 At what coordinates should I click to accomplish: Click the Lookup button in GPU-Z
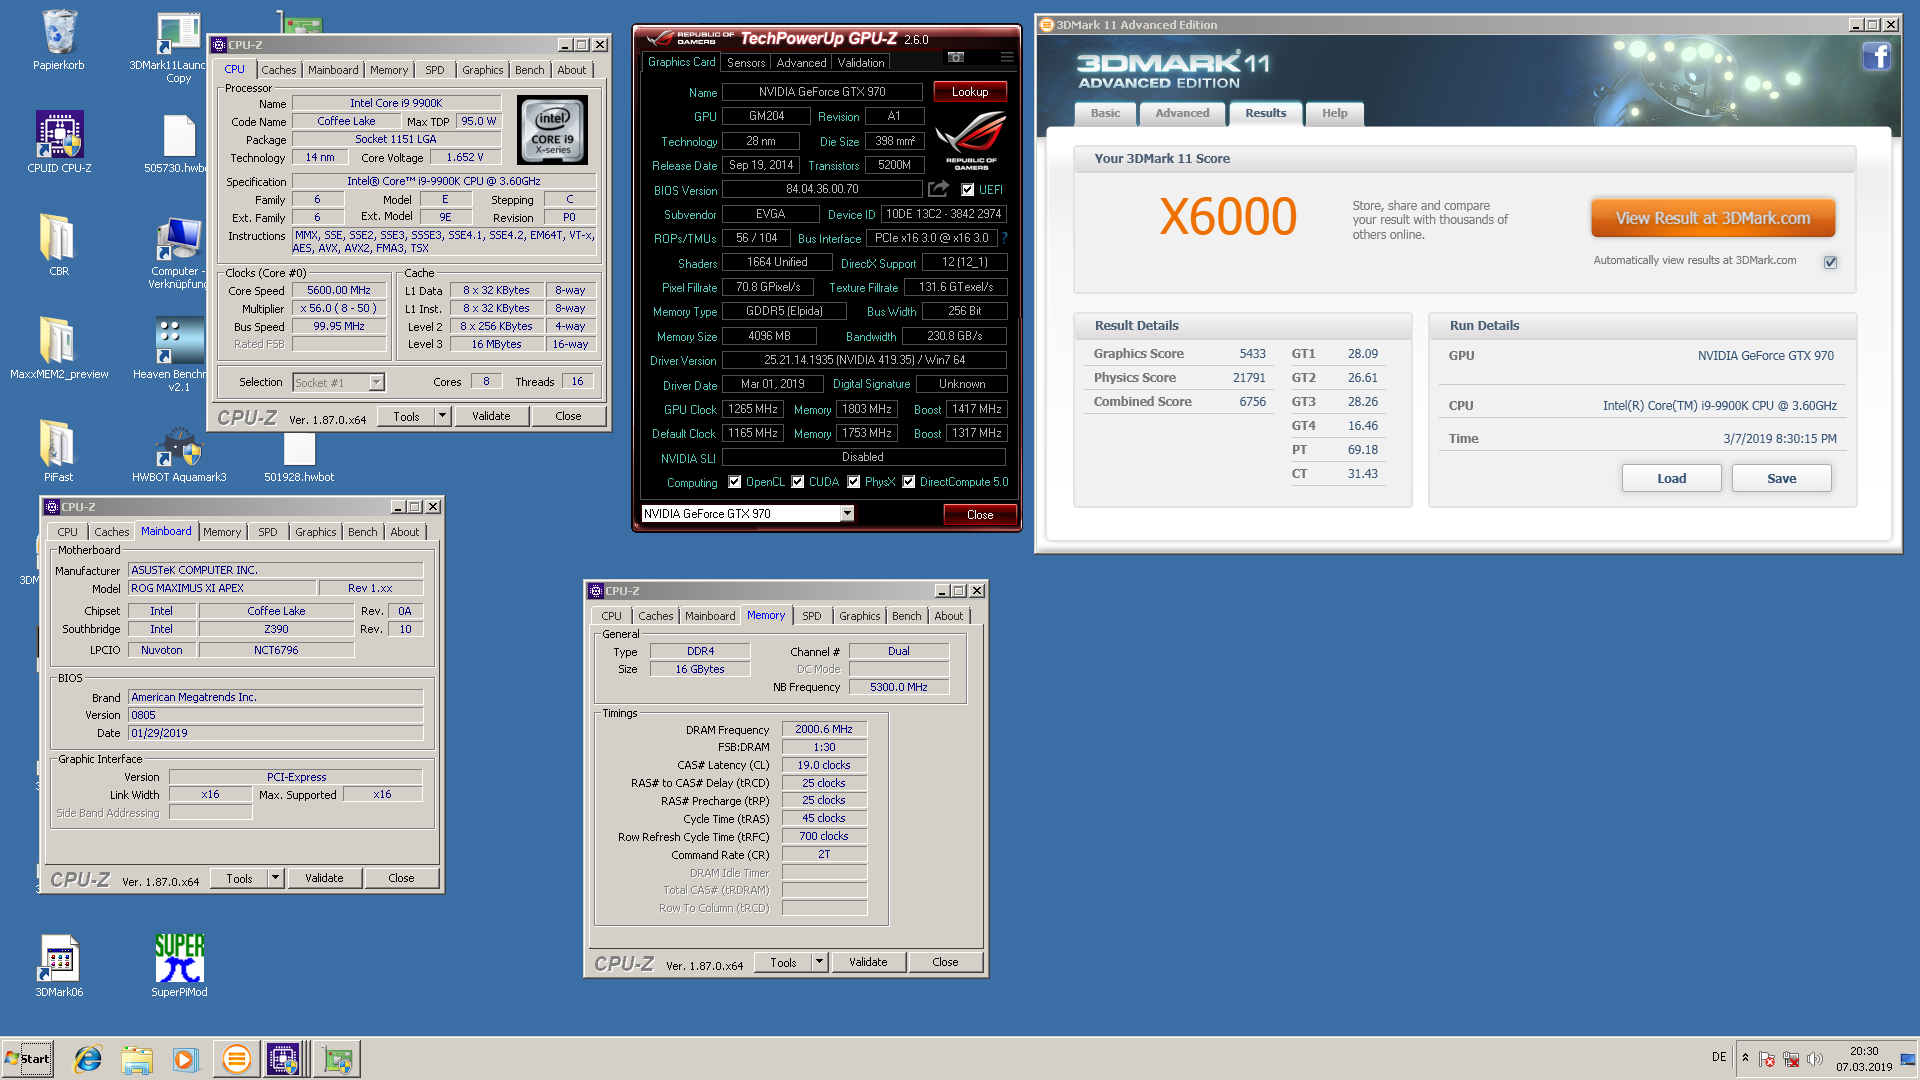970,92
